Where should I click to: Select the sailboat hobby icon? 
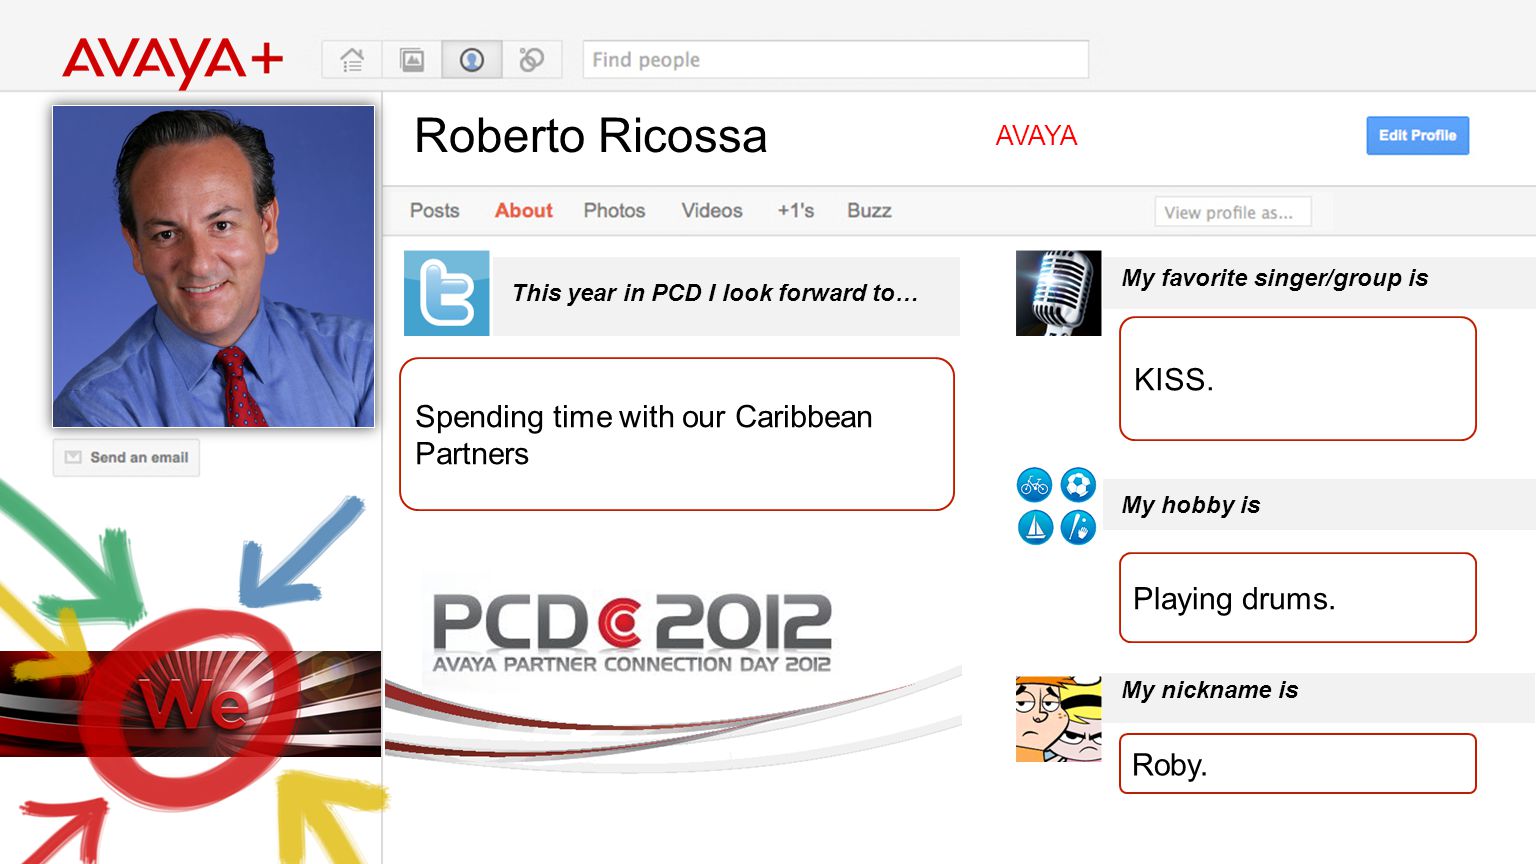pos(1035,527)
